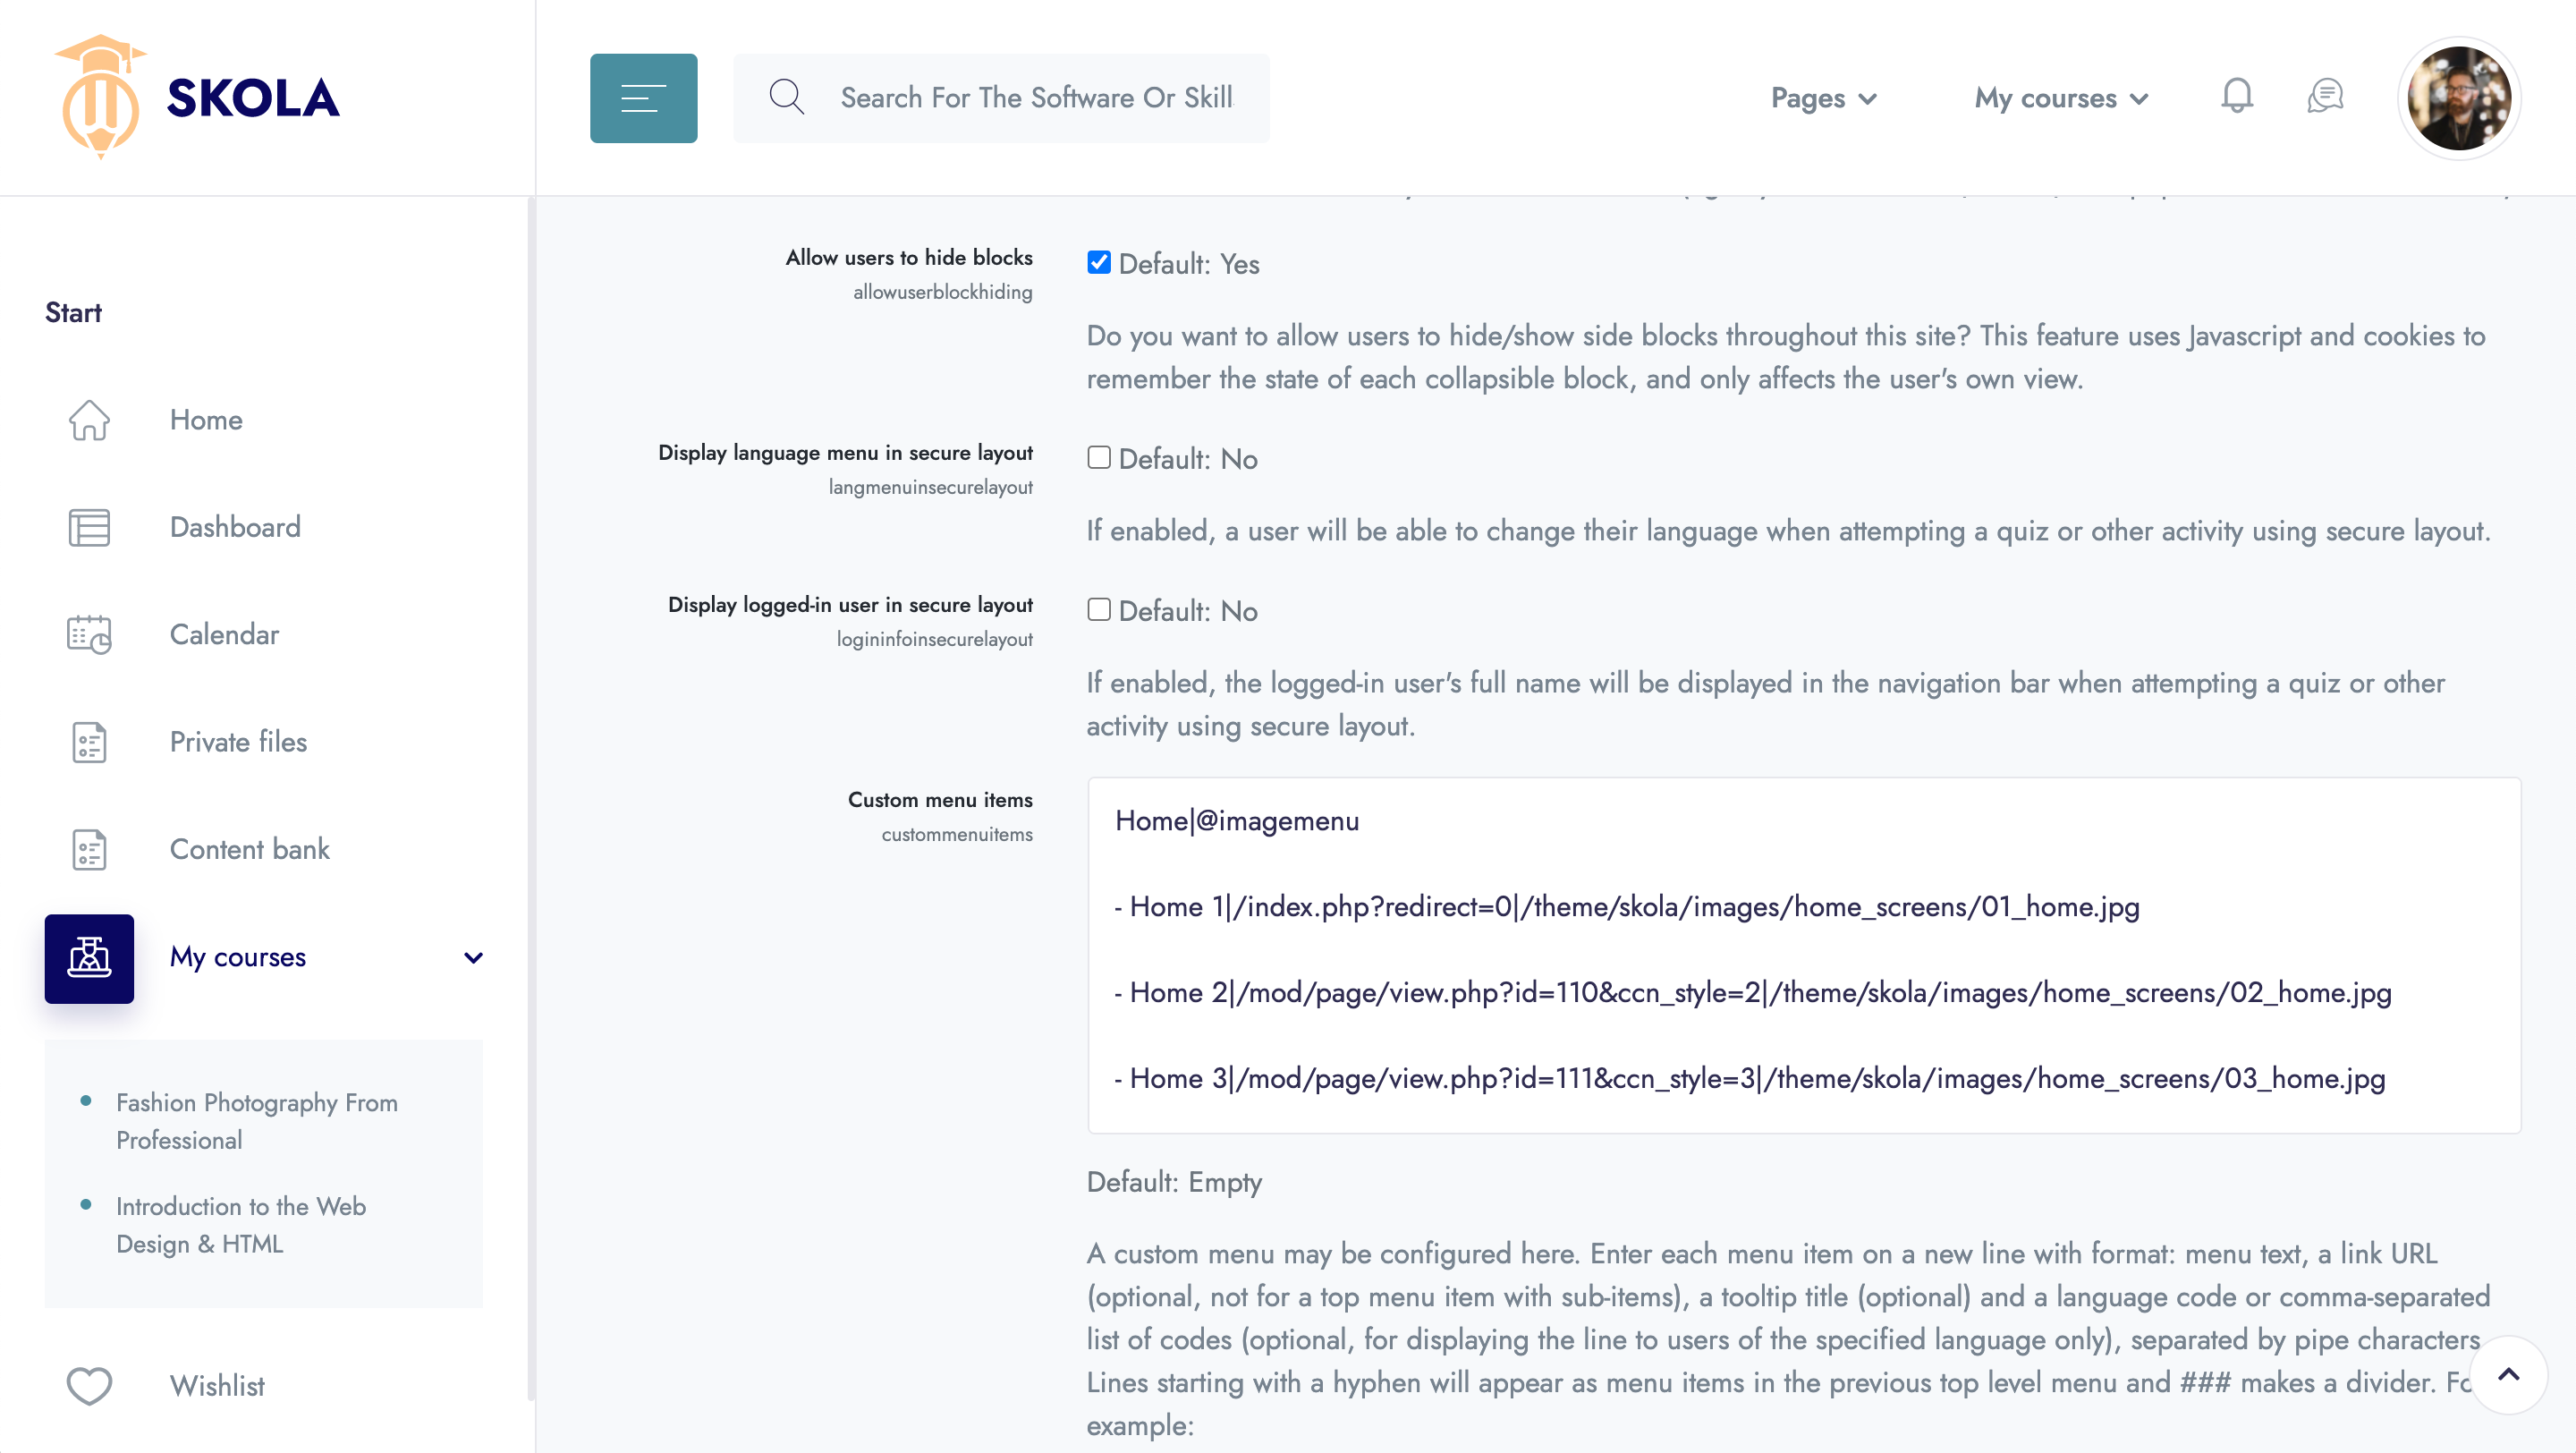Click the Wishlist heart icon

point(89,1386)
